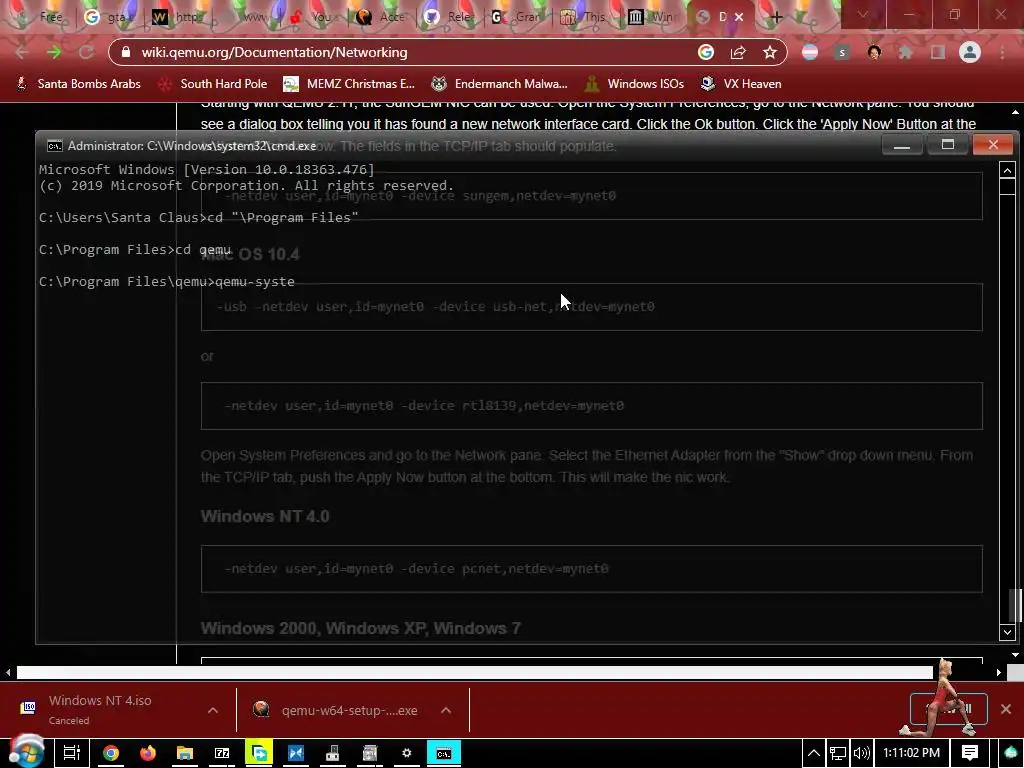
Task: Minimize the cmd.exe window
Action: pos(902,145)
